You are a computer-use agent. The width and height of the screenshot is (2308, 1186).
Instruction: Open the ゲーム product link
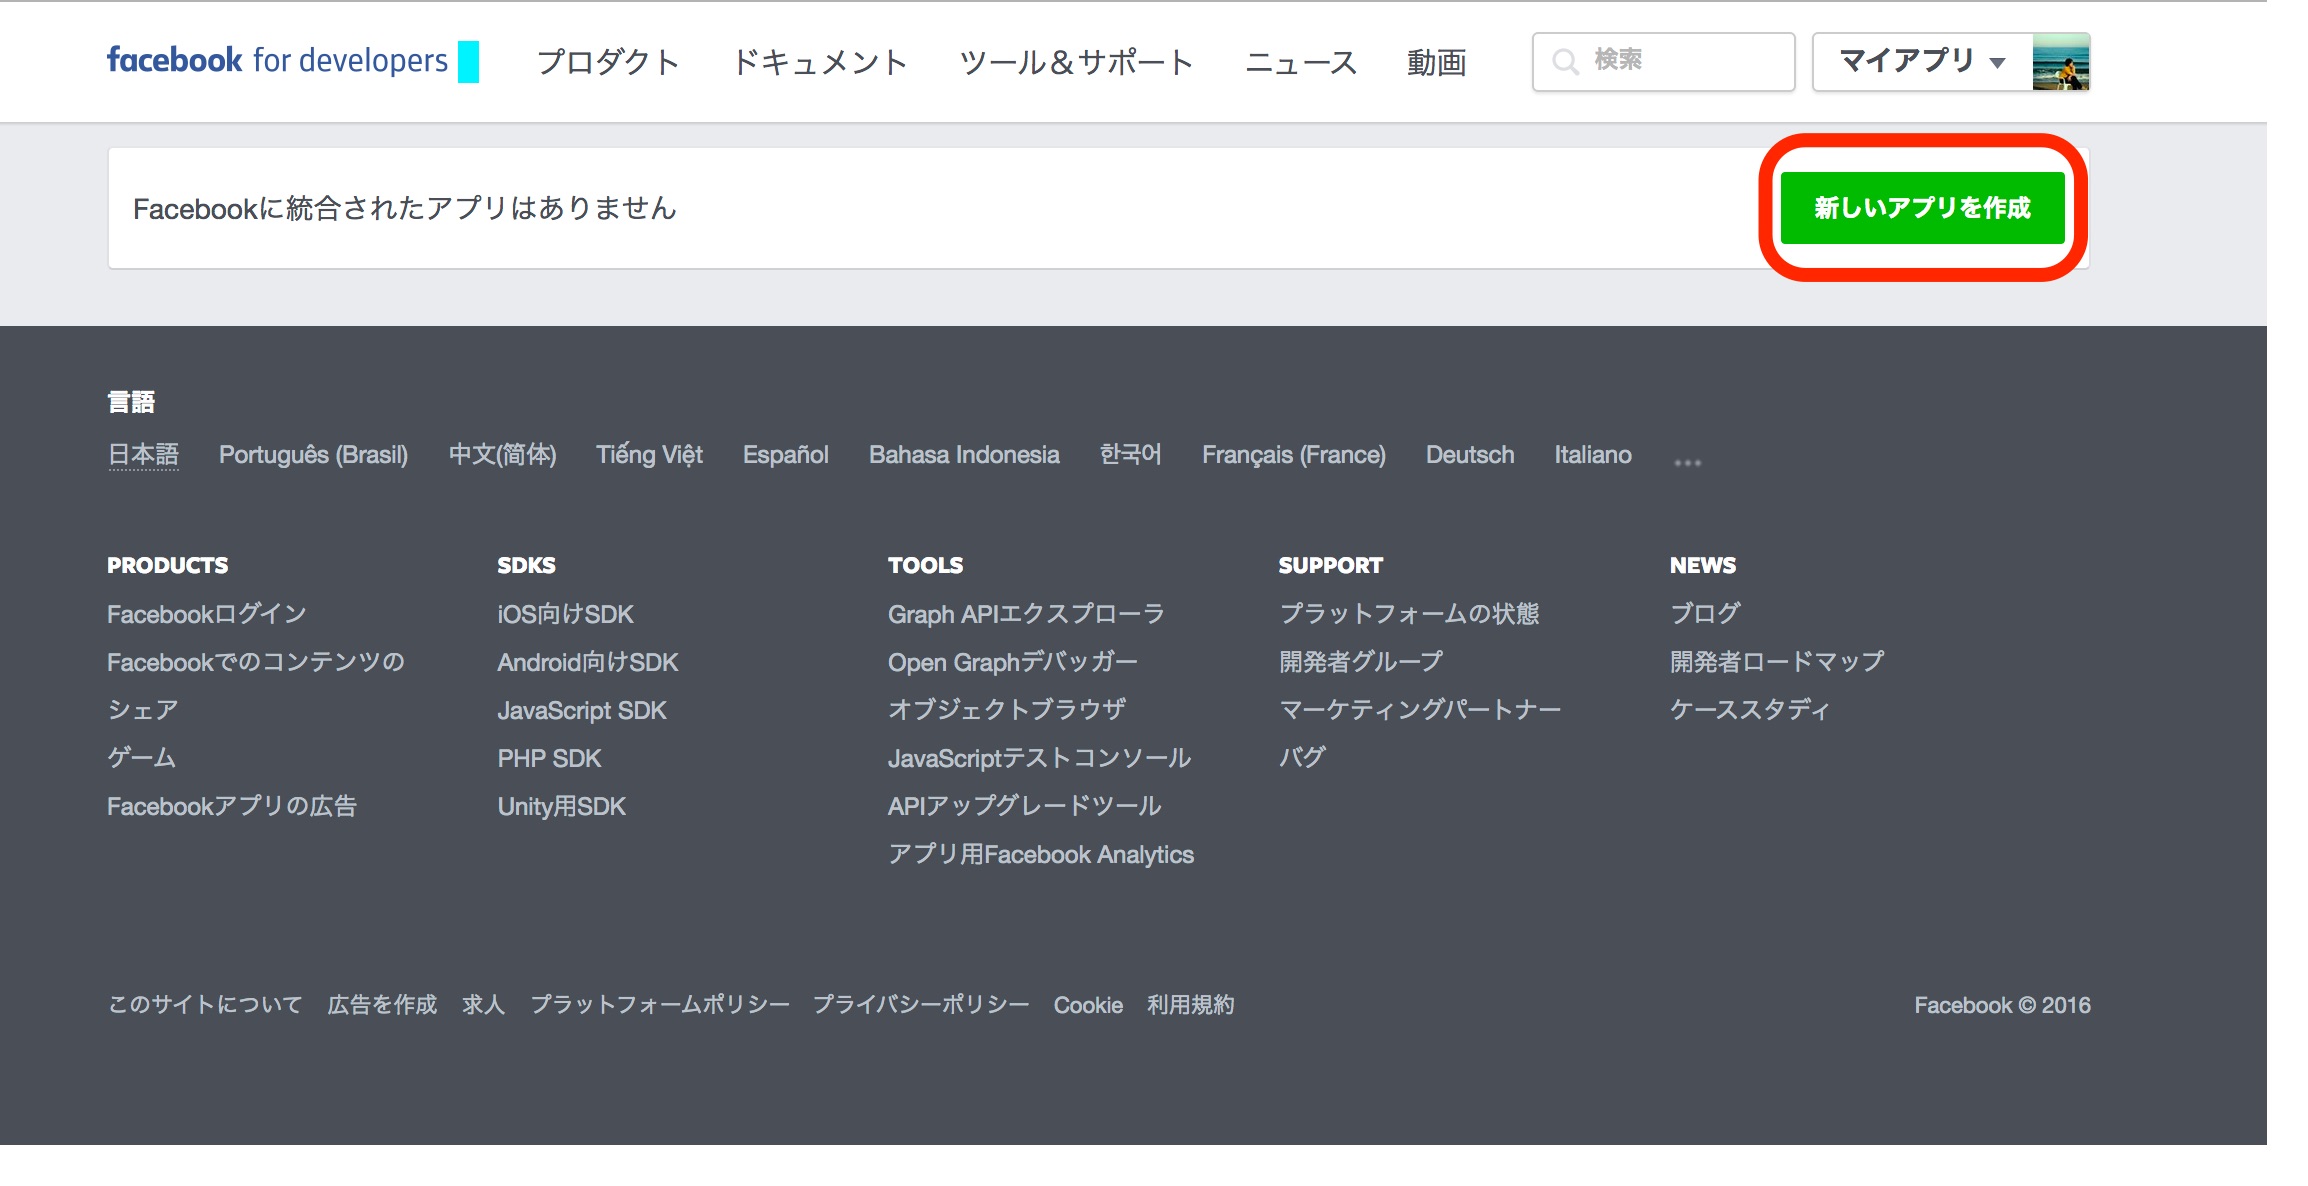(x=141, y=758)
